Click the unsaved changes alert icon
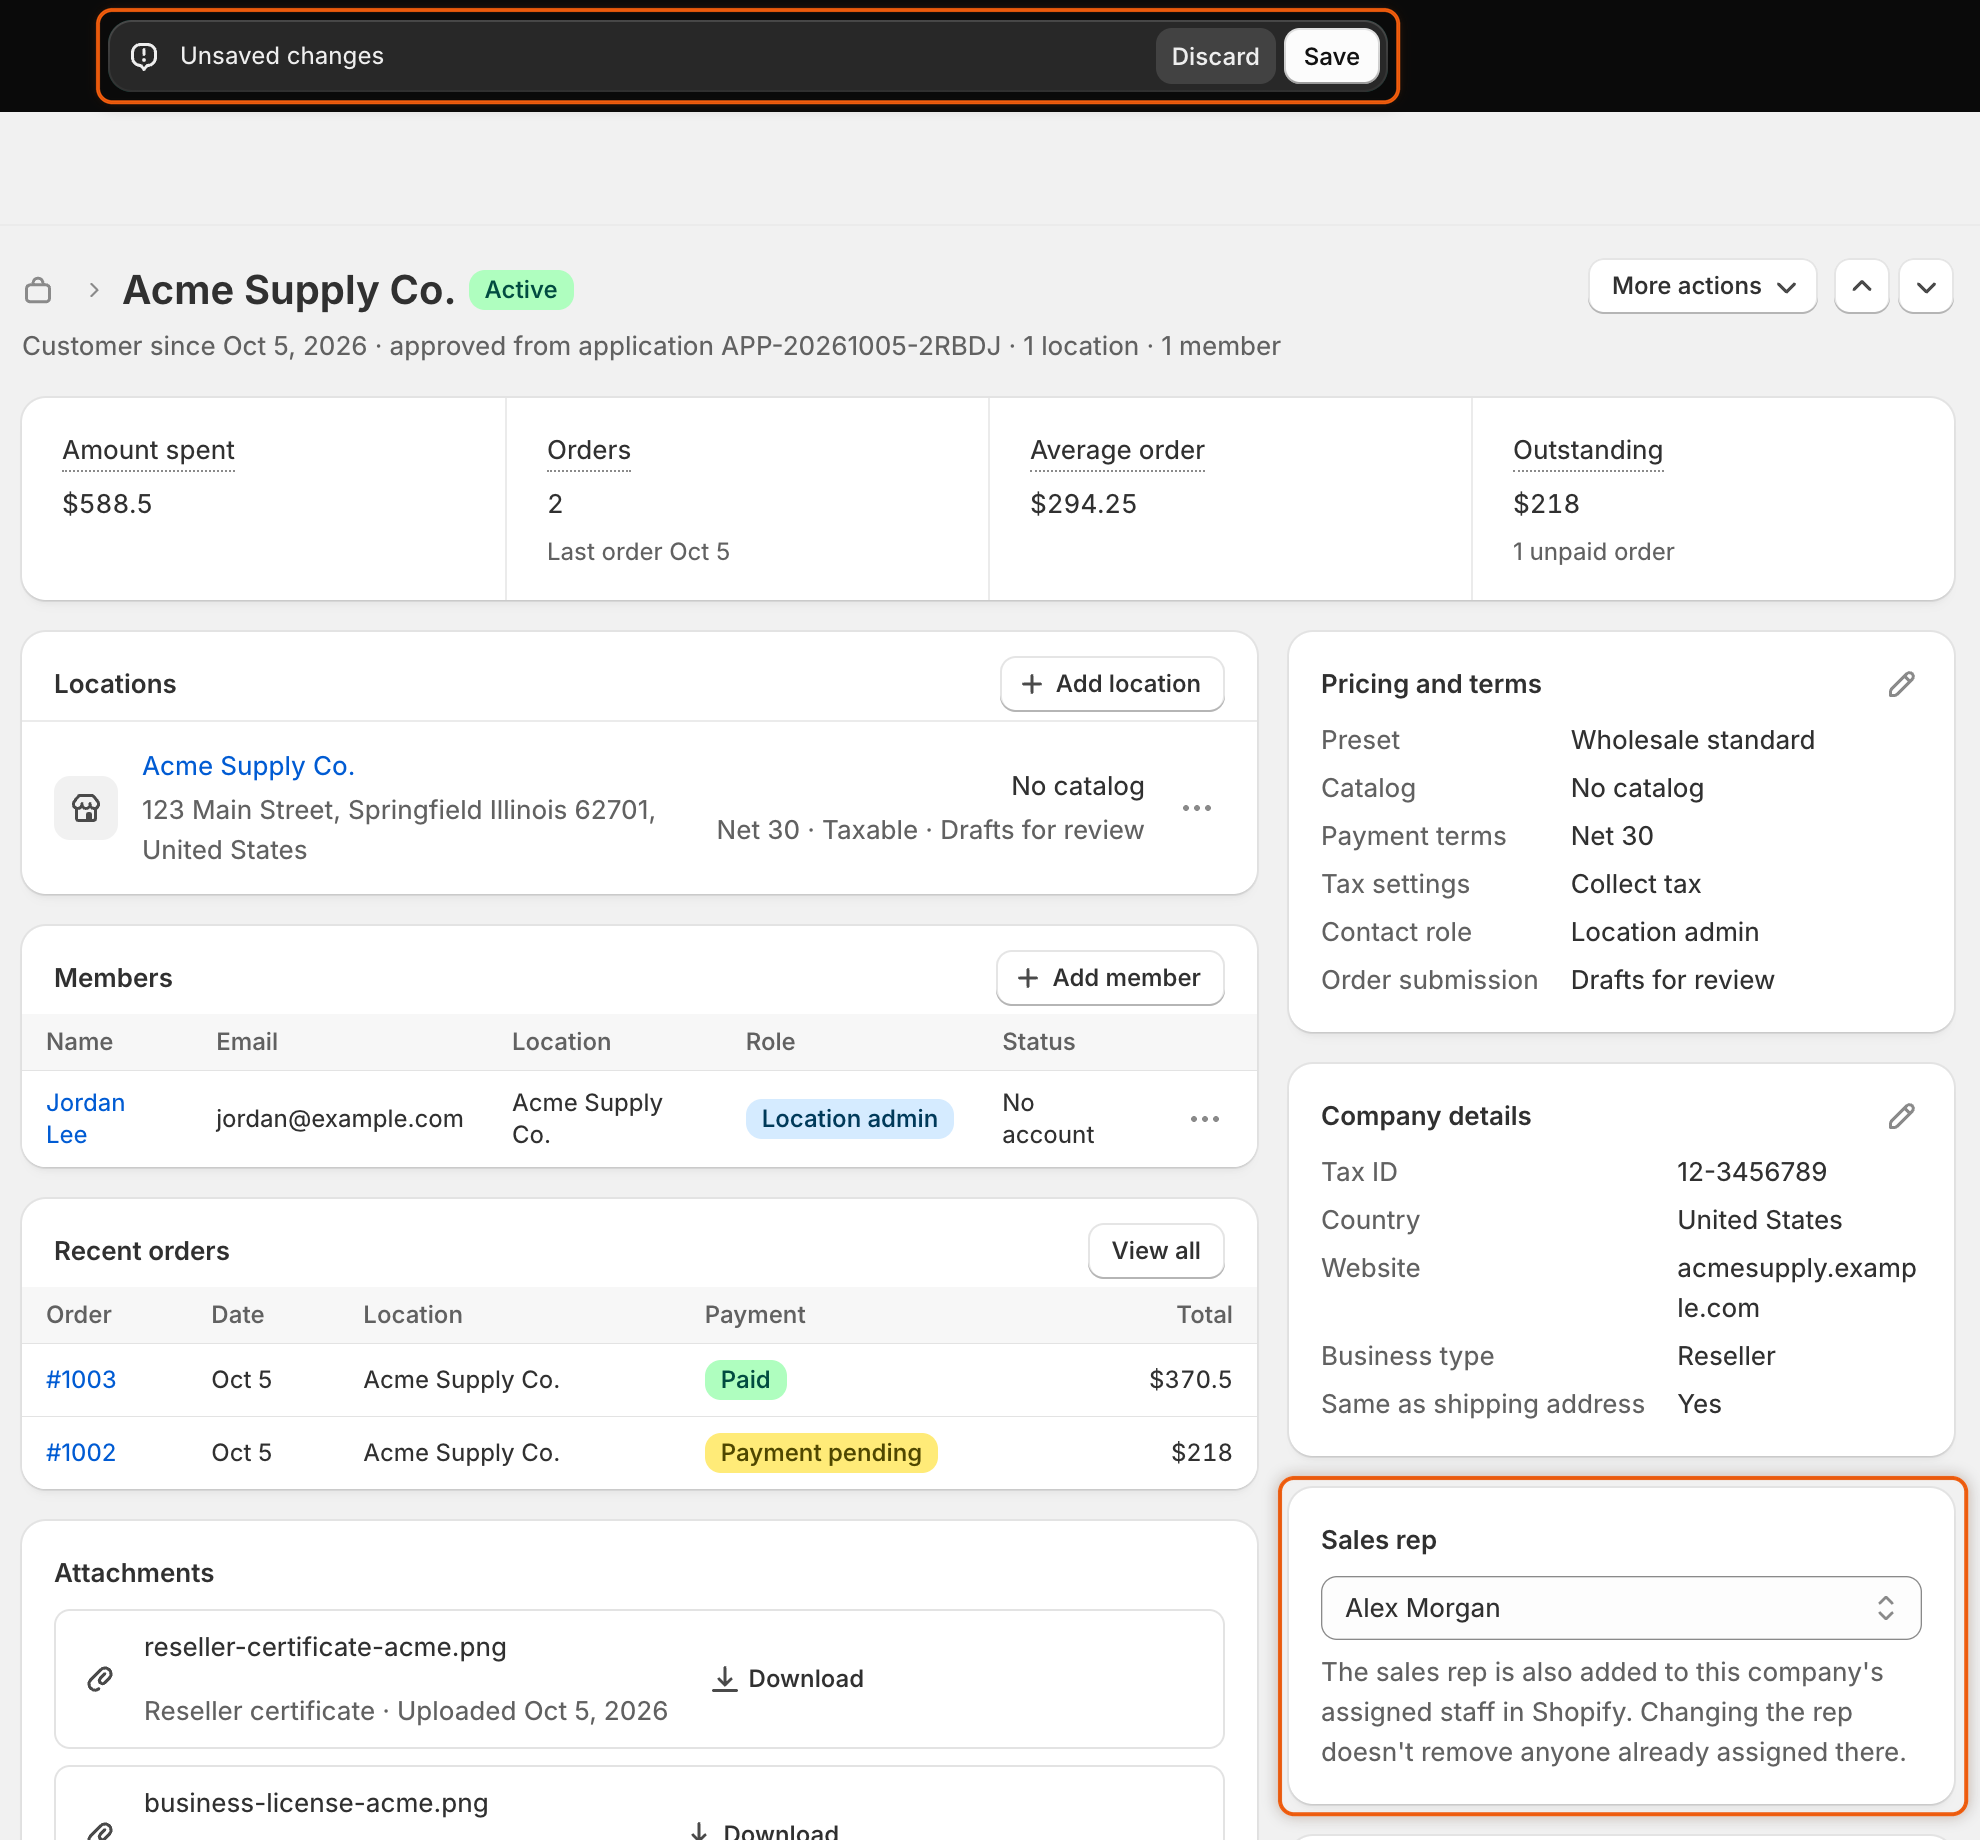Screen dimensions: 1980x1840 [x=144, y=56]
